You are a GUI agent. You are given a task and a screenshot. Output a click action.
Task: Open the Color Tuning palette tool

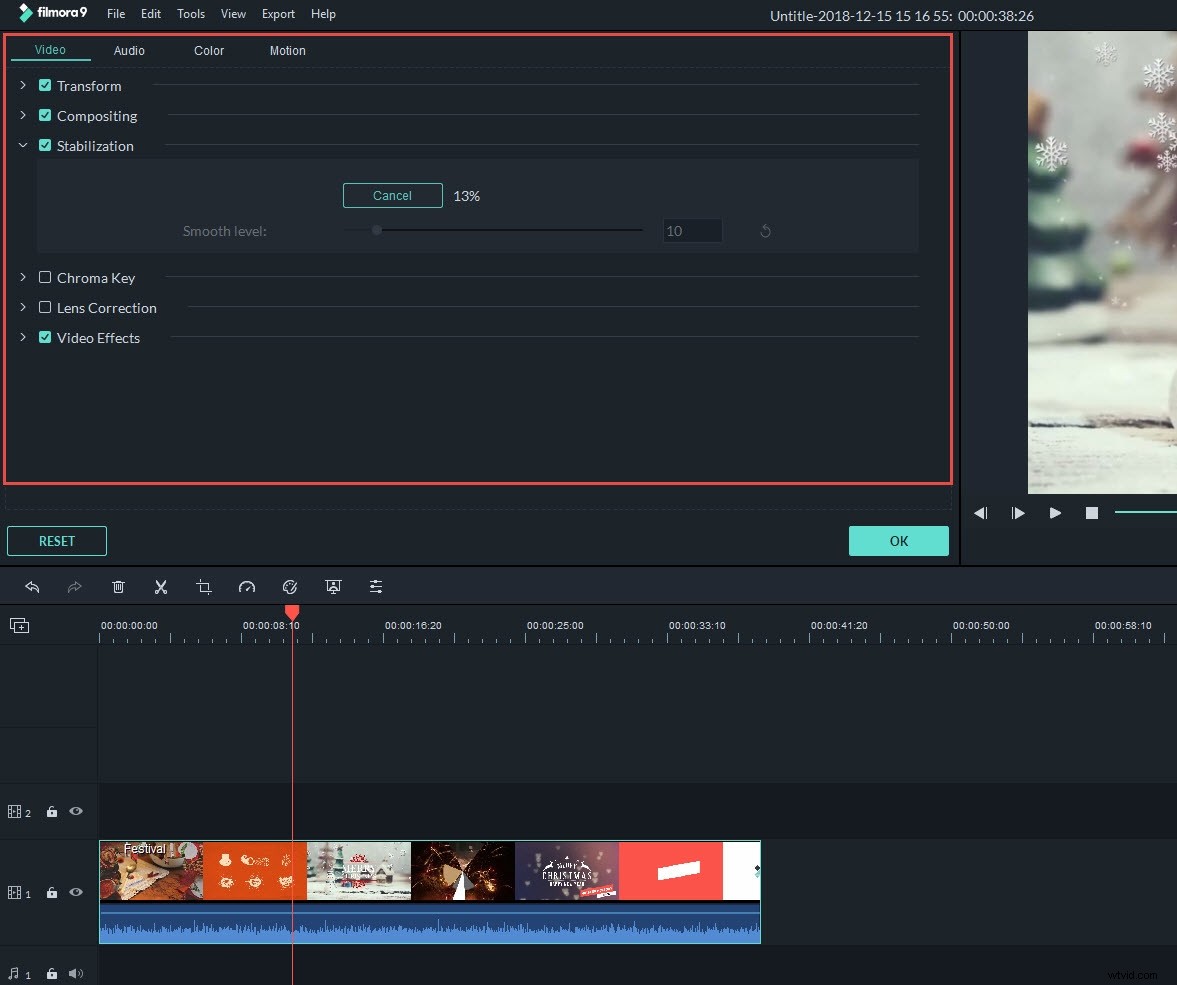click(x=290, y=587)
